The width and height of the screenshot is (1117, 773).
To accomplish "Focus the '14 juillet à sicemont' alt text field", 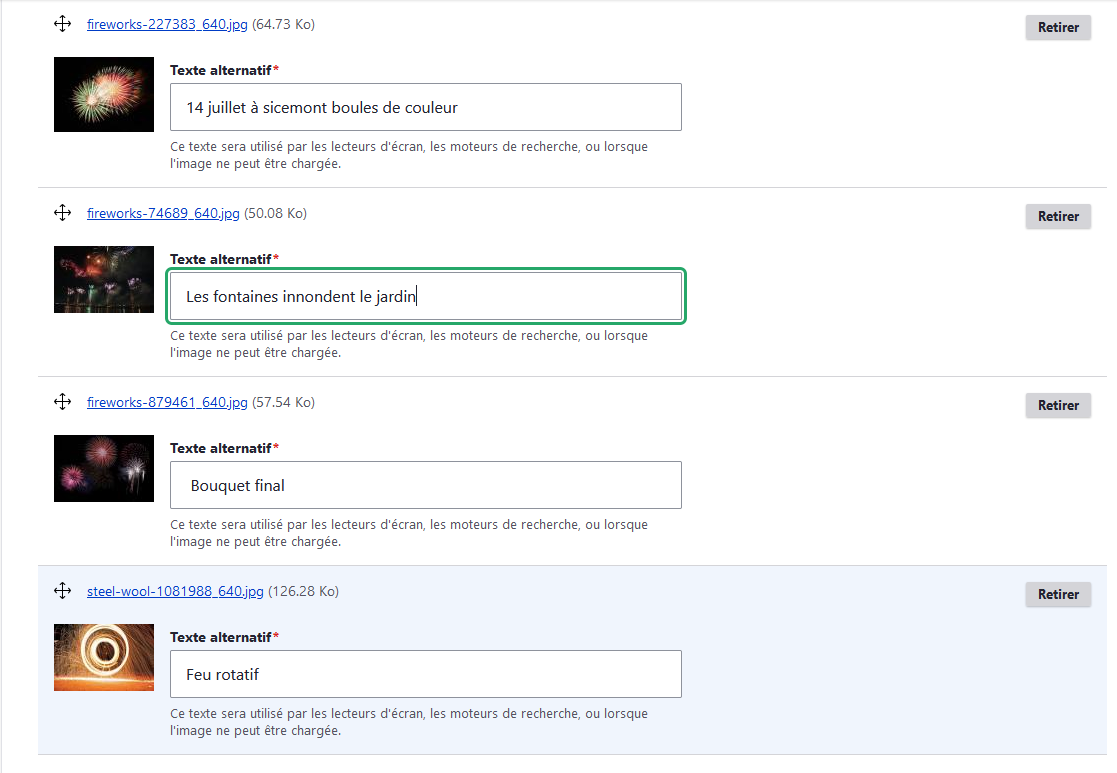I will [x=425, y=107].
